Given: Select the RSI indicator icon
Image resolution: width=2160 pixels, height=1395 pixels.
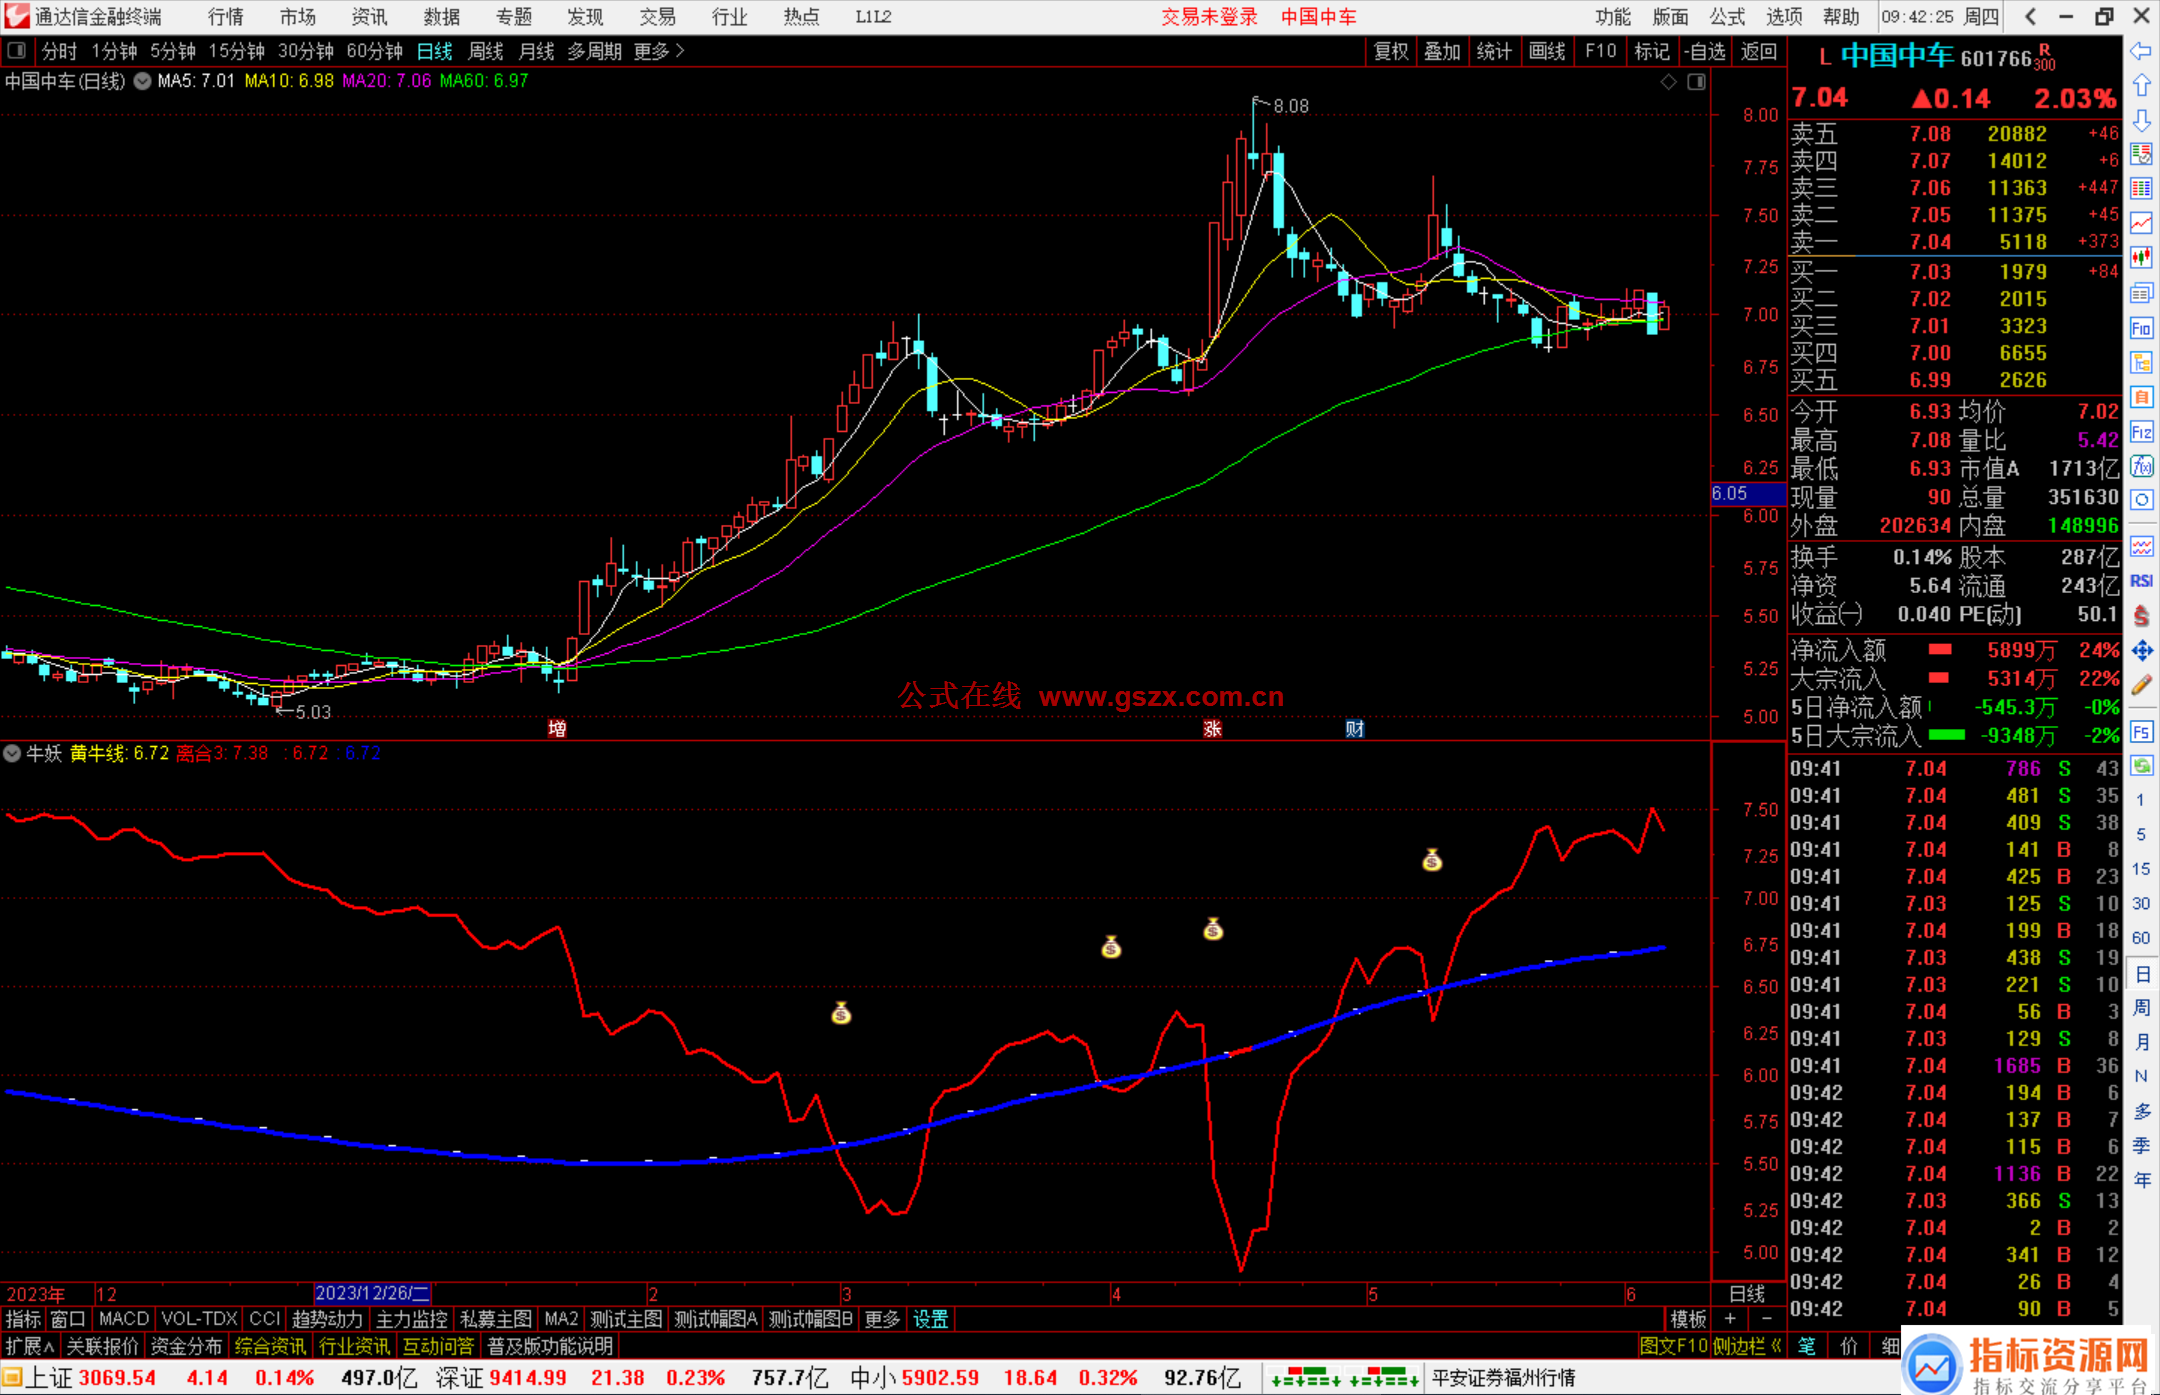Looking at the screenshot, I should click(2141, 581).
